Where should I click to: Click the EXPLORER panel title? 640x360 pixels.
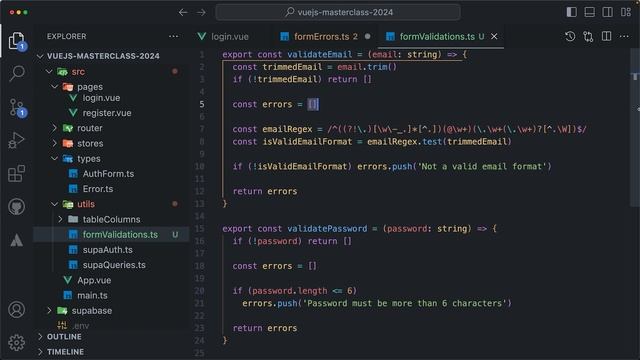(x=67, y=36)
